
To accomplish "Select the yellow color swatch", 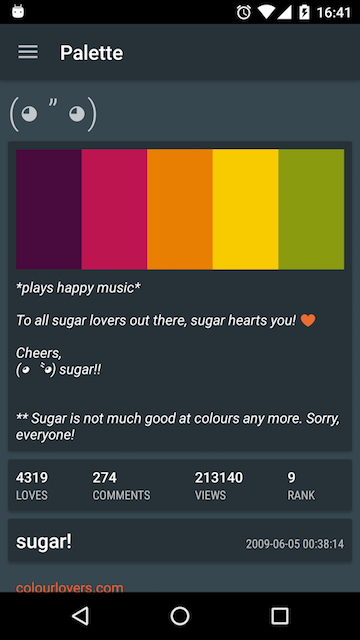I will coord(245,209).
